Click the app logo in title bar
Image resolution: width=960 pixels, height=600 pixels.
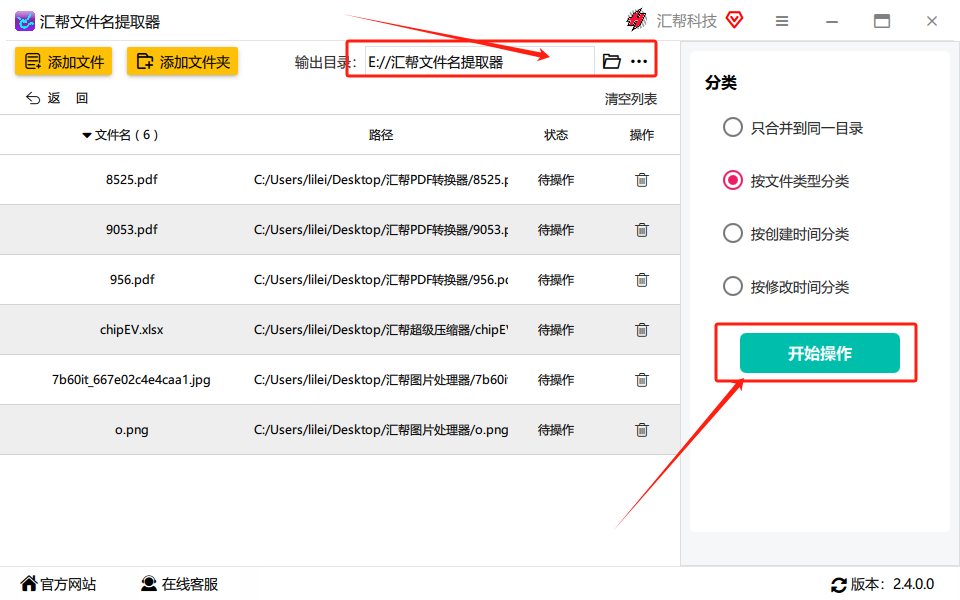24,21
